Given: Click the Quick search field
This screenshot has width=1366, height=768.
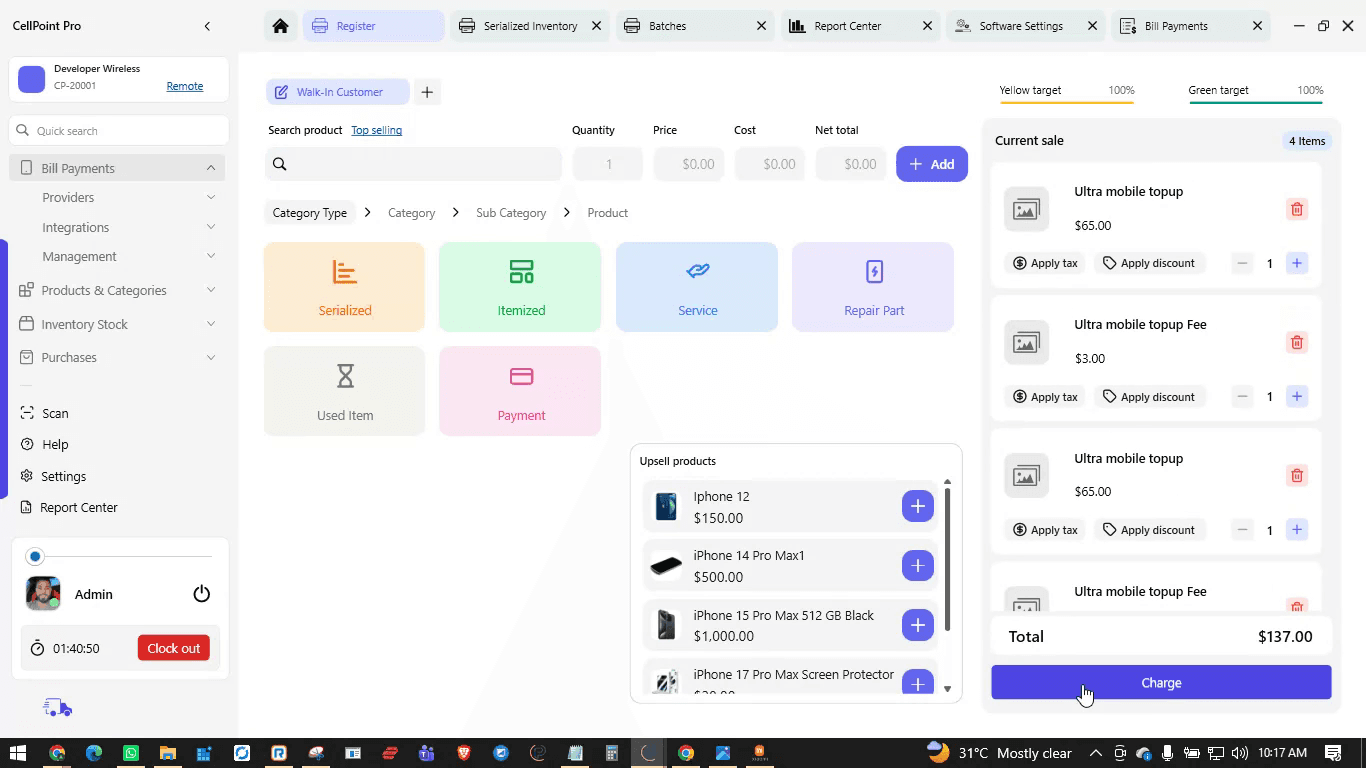Looking at the screenshot, I should pyautogui.click(x=119, y=131).
